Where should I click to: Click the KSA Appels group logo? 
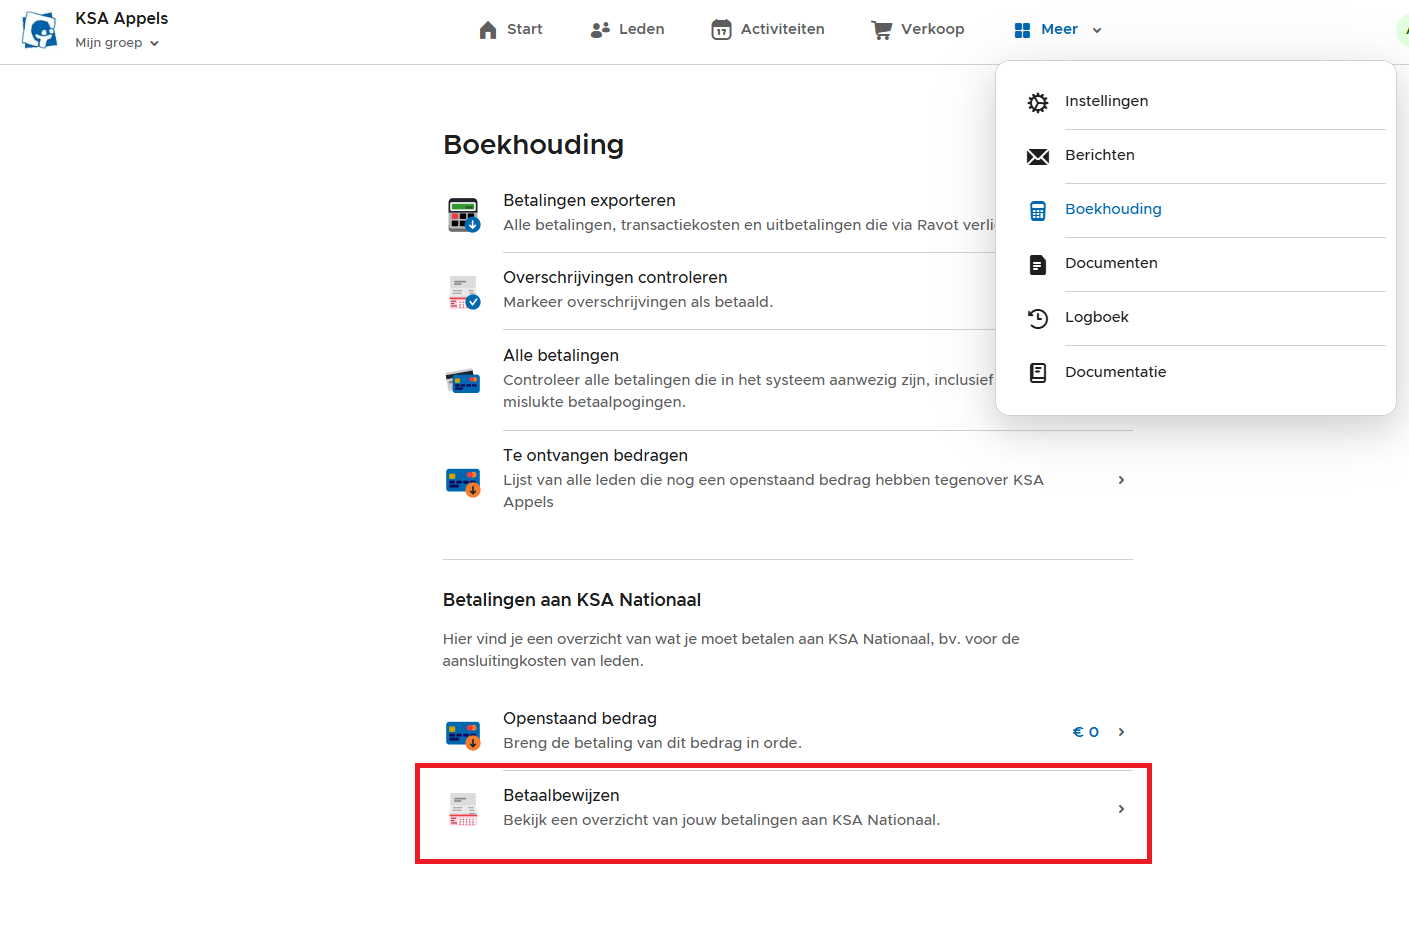[x=40, y=30]
